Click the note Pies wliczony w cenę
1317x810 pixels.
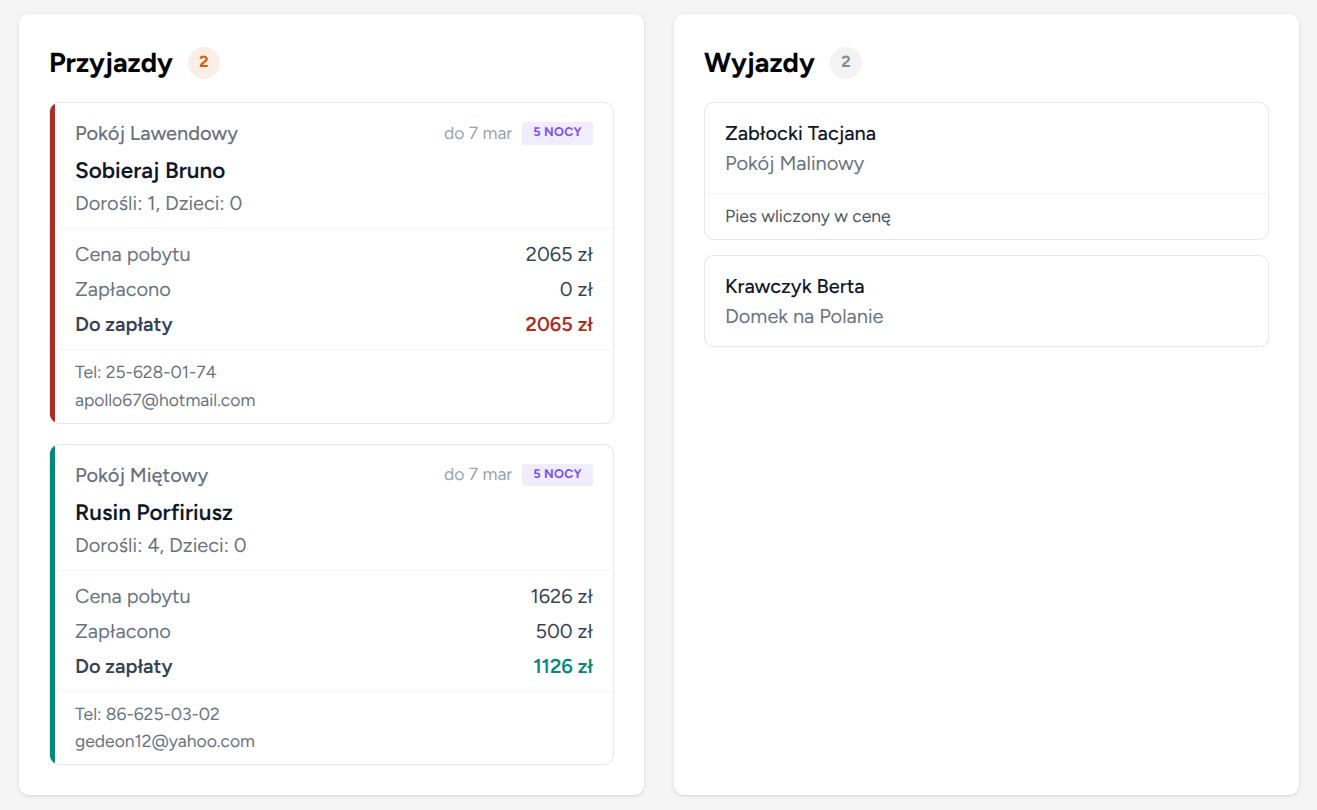807,216
